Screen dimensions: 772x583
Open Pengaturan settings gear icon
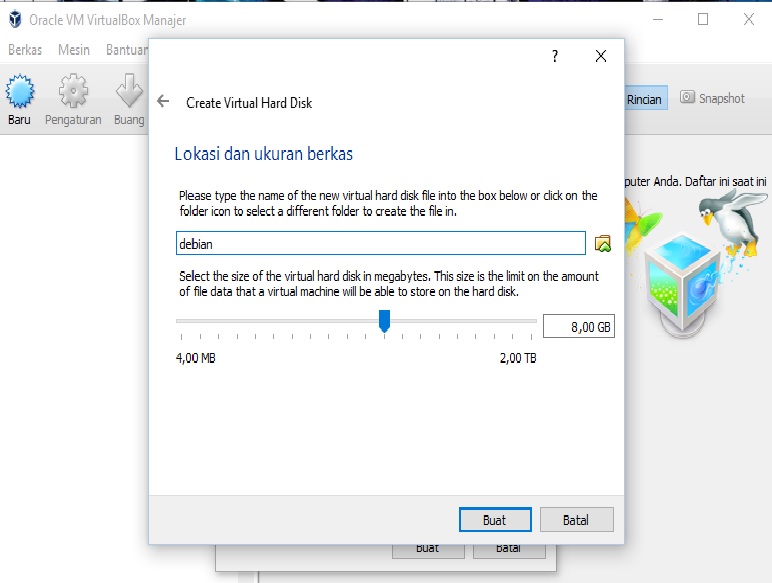pyautogui.click(x=73, y=91)
